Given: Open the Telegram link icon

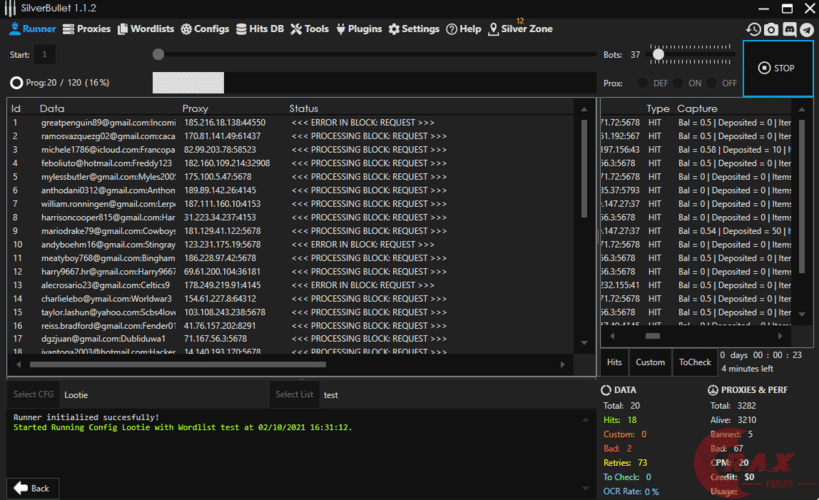Looking at the screenshot, I should pos(807,30).
